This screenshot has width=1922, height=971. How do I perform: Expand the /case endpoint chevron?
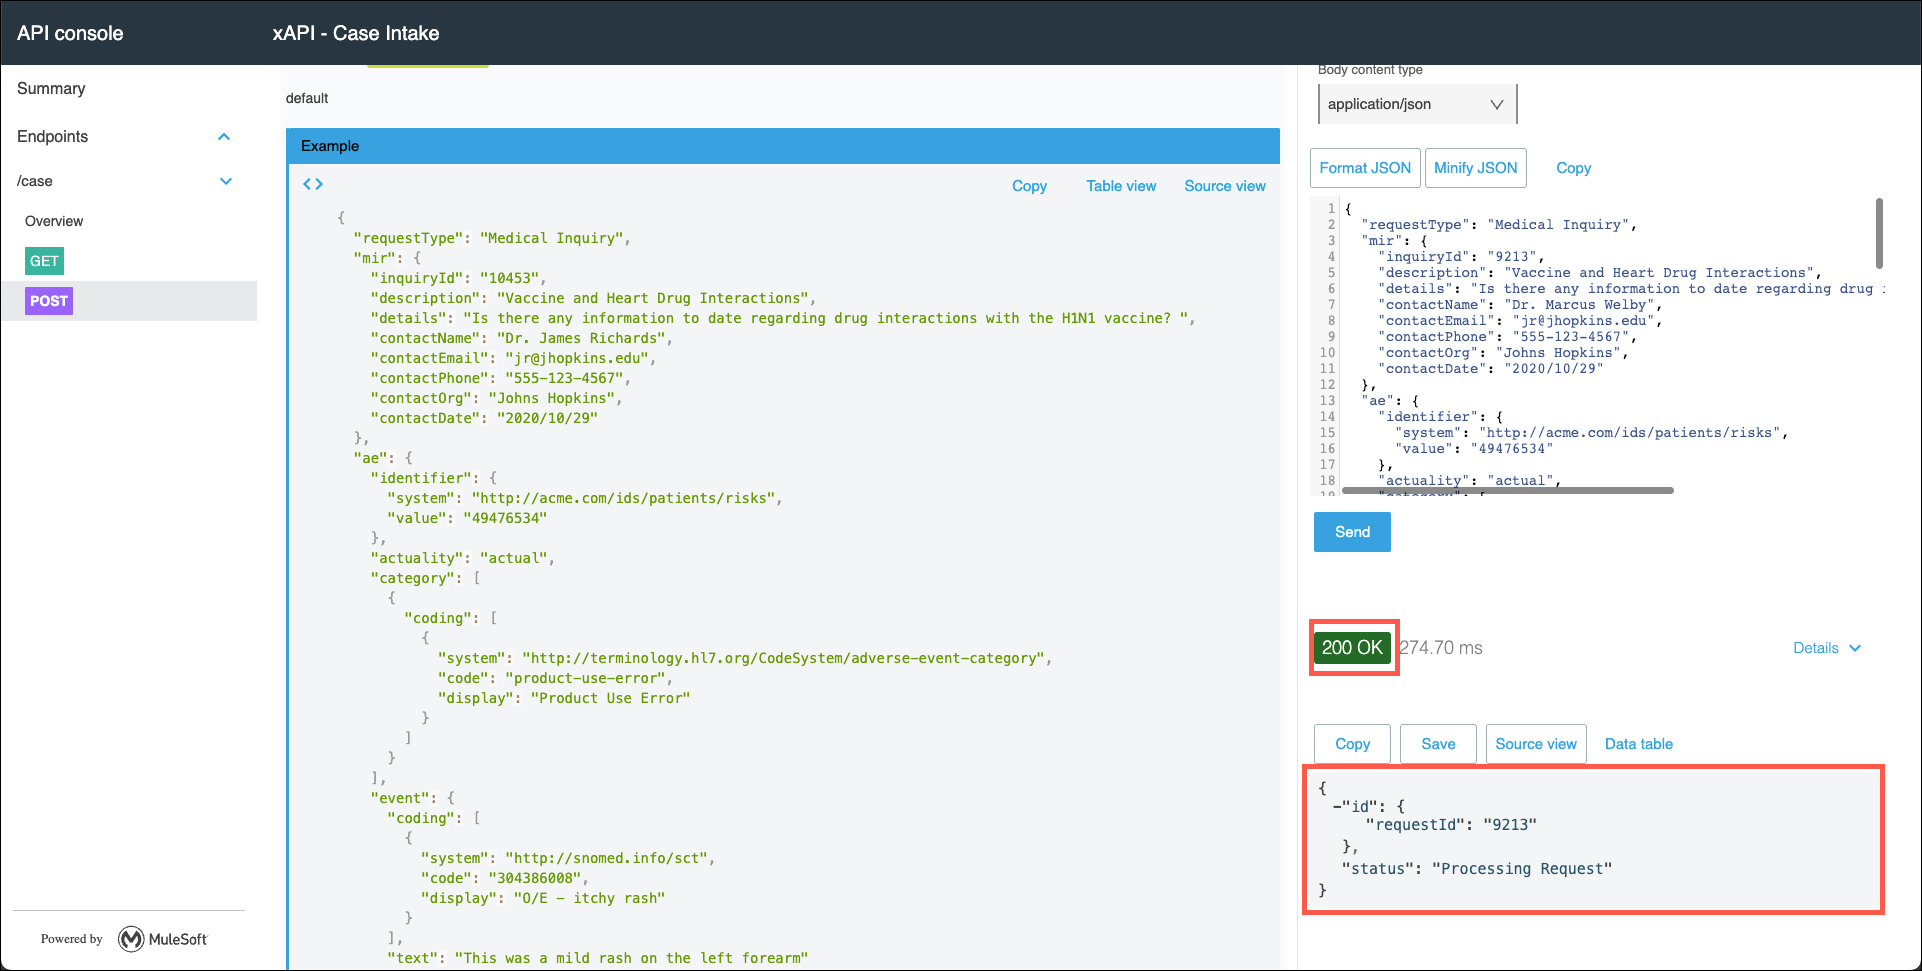tap(226, 181)
